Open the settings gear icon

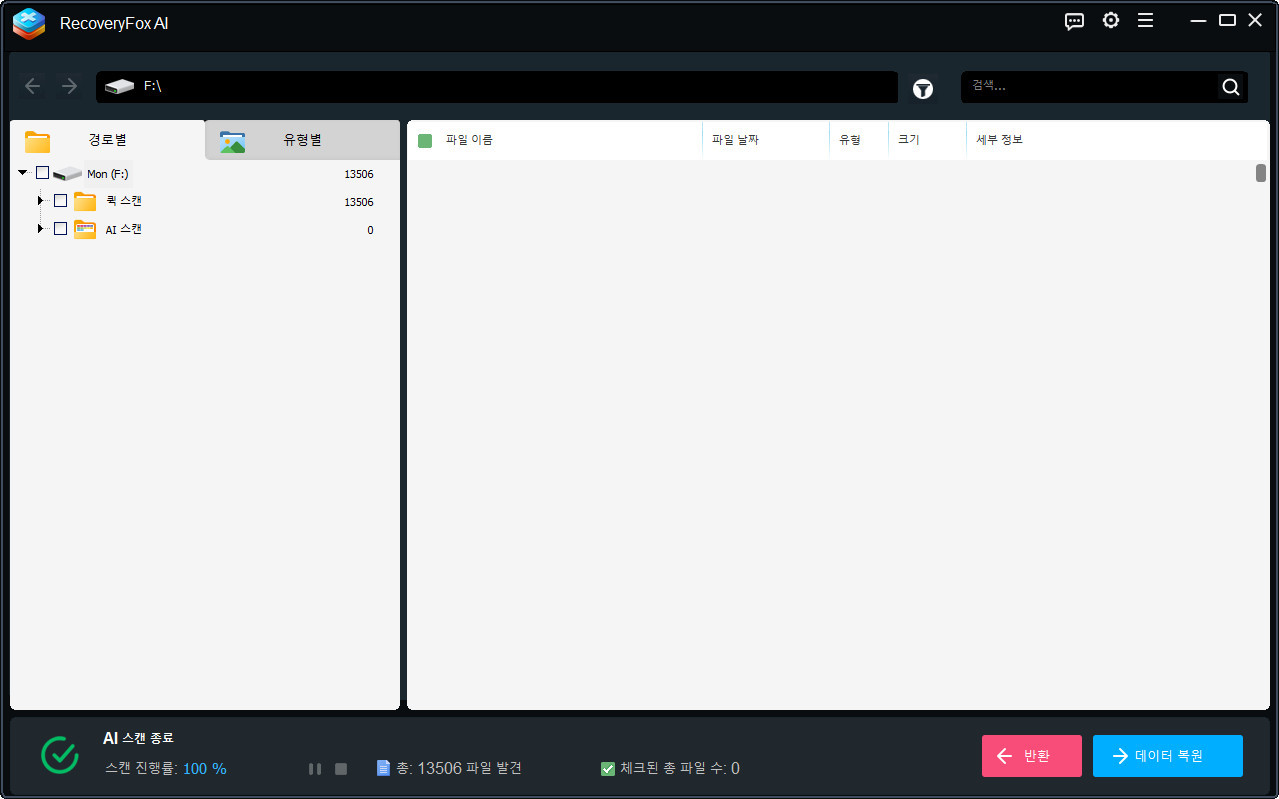[x=1110, y=21]
